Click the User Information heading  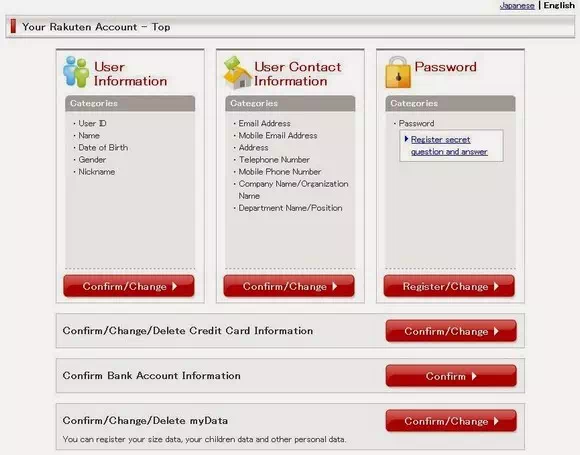pyautogui.click(x=130, y=74)
